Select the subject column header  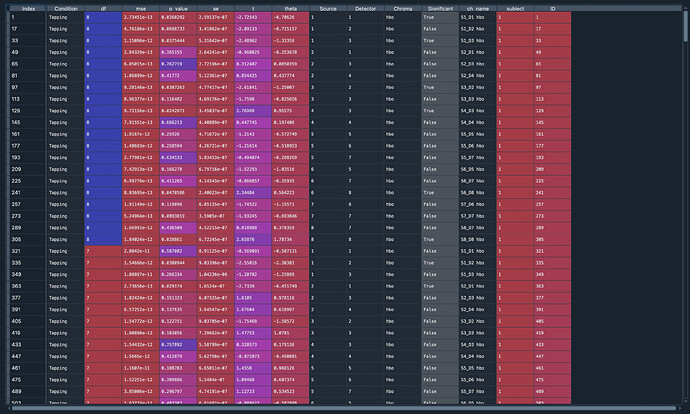515,8
